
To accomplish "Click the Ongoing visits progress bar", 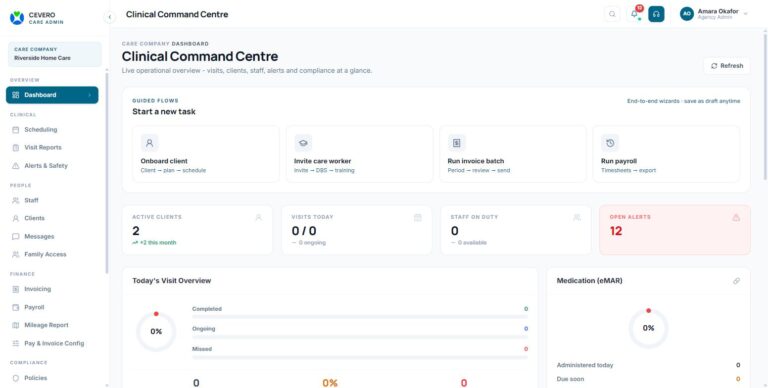I will pyautogui.click(x=360, y=336).
